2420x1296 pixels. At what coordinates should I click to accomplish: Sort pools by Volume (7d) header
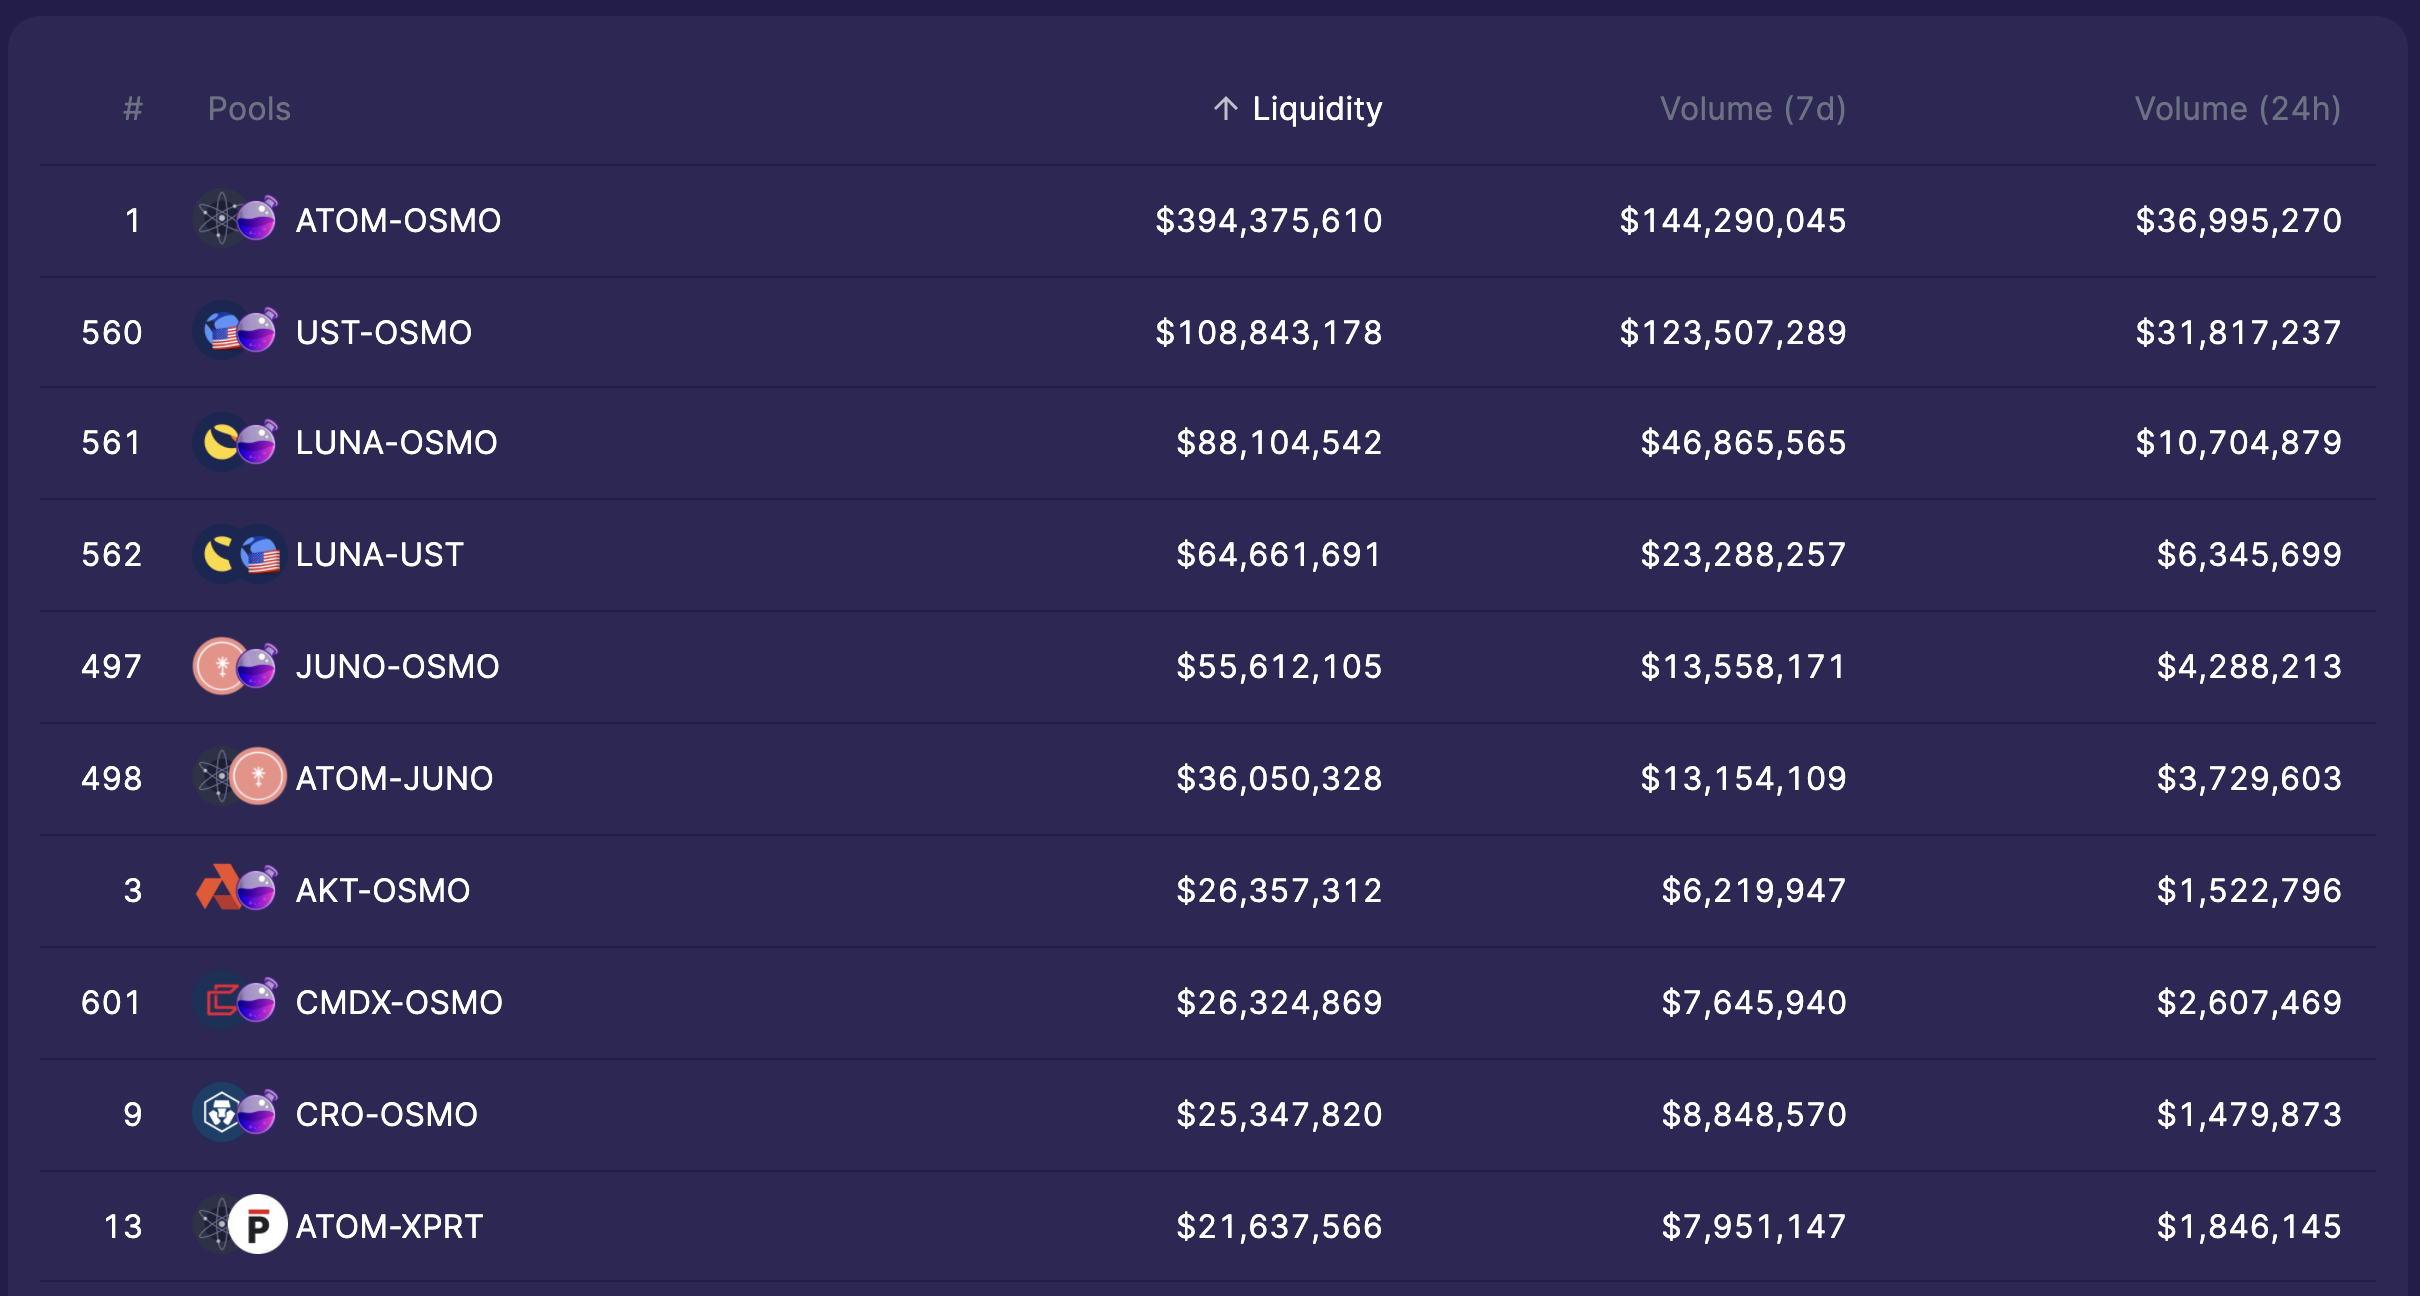[x=1753, y=108]
